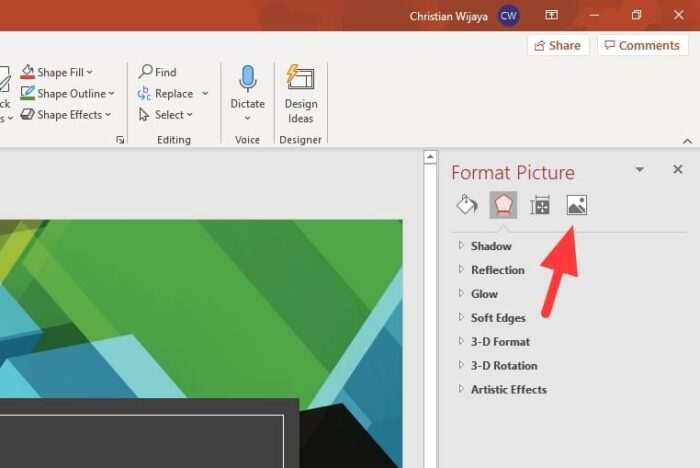The image size is (700, 468).
Task: Click the scrollbar up arrow
Action: (x=430, y=157)
